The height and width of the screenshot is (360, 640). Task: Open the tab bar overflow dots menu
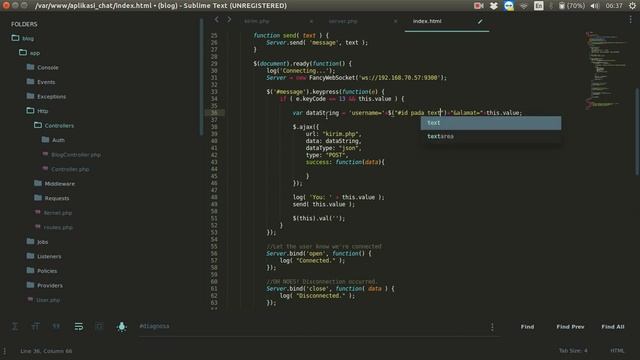click(x=631, y=20)
